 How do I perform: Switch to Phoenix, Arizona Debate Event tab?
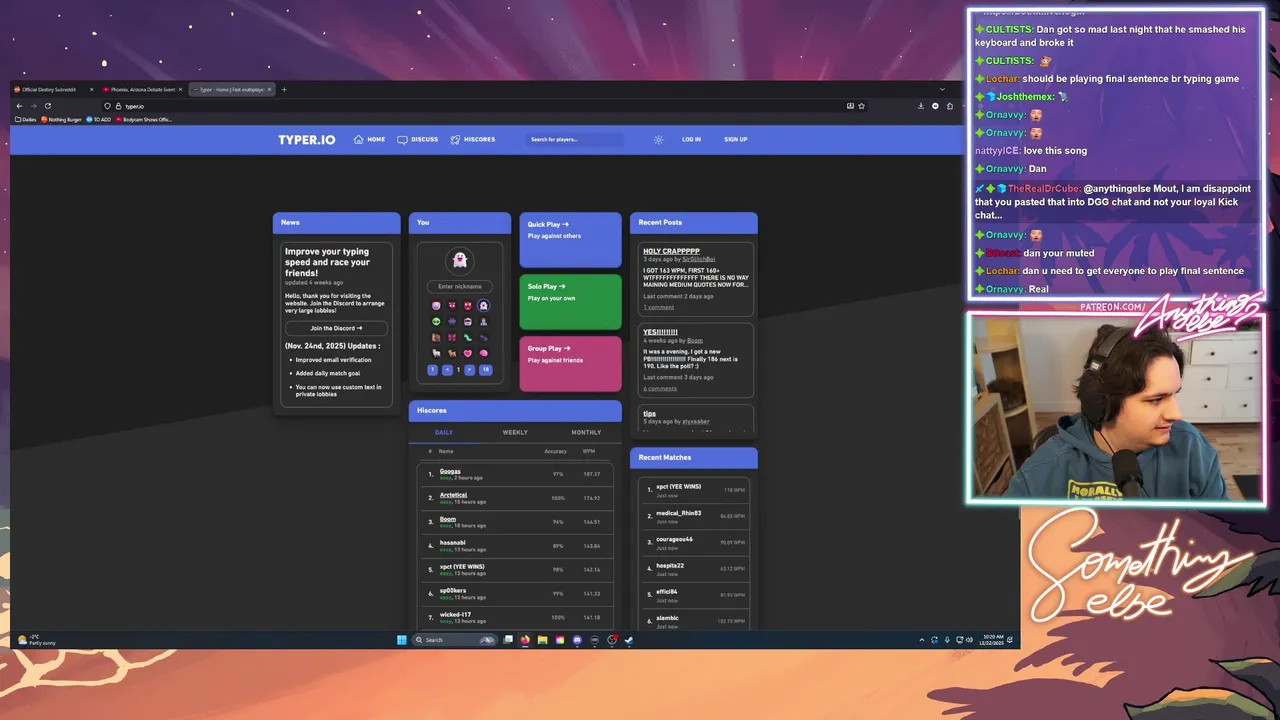pos(142,90)
